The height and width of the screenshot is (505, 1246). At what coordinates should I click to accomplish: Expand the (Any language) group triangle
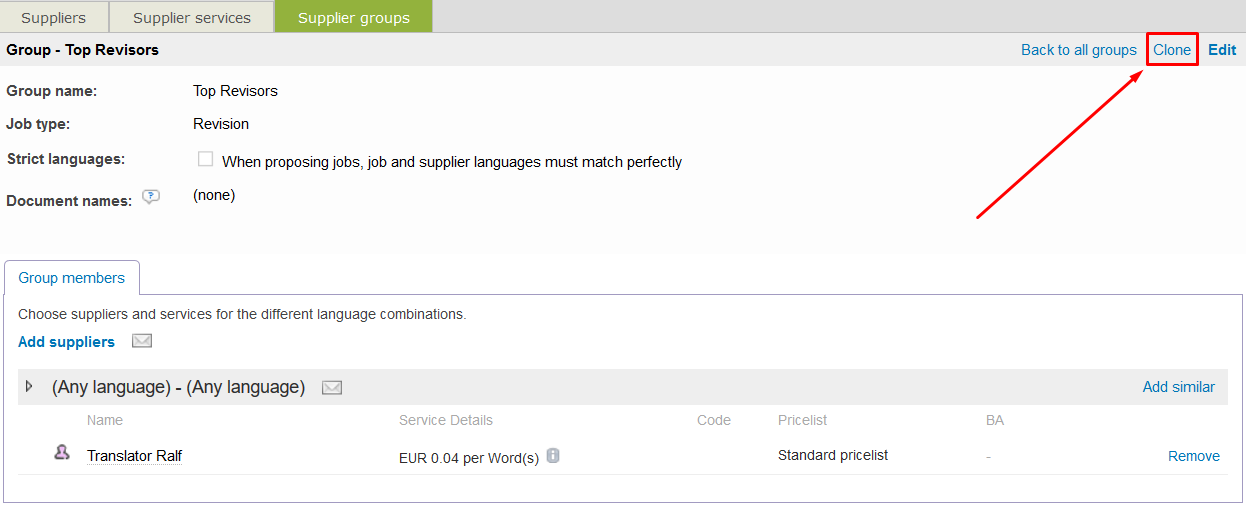tap(29, 387)
